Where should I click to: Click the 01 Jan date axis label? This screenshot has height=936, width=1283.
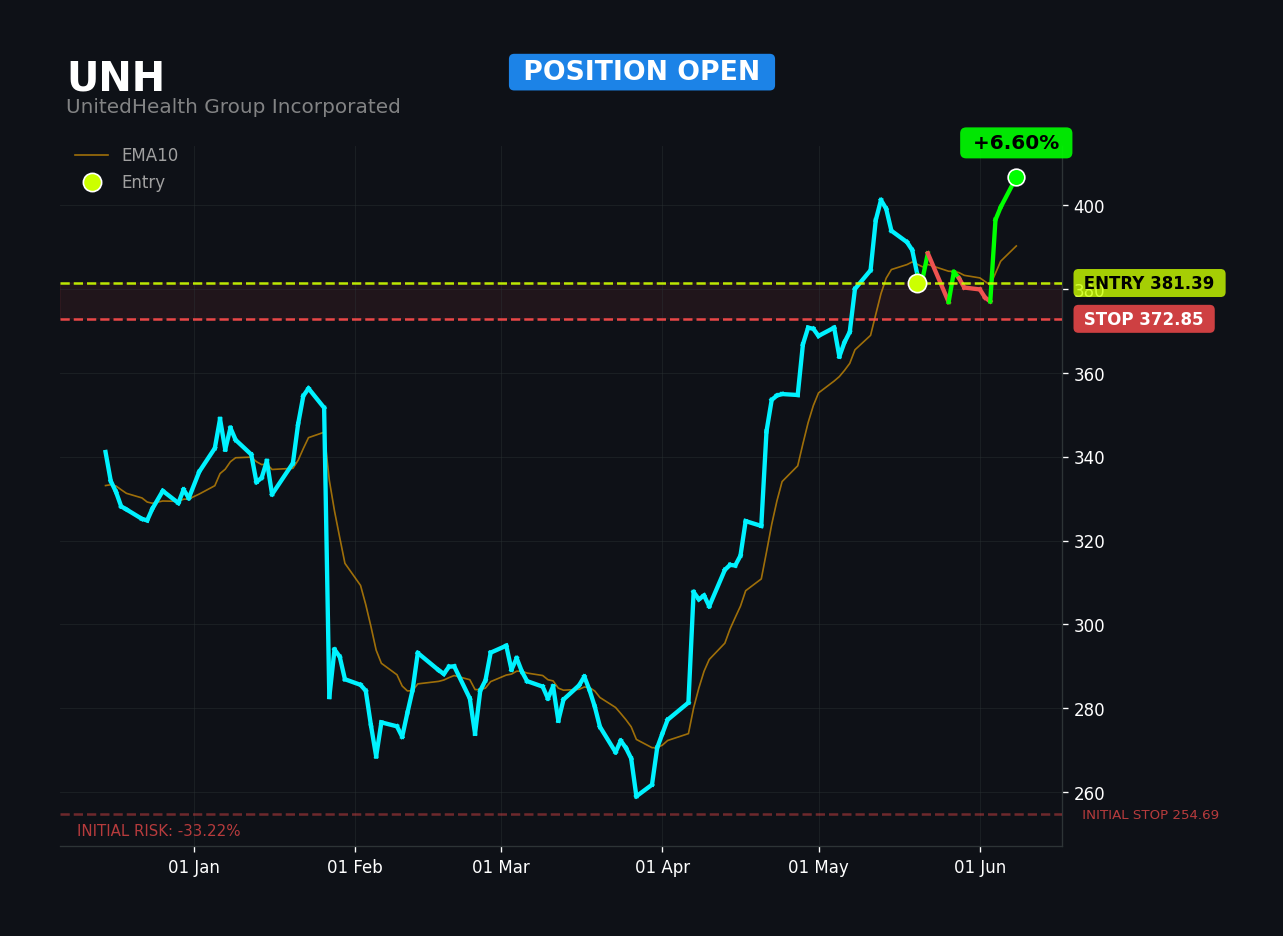click(x=194, y=867)
